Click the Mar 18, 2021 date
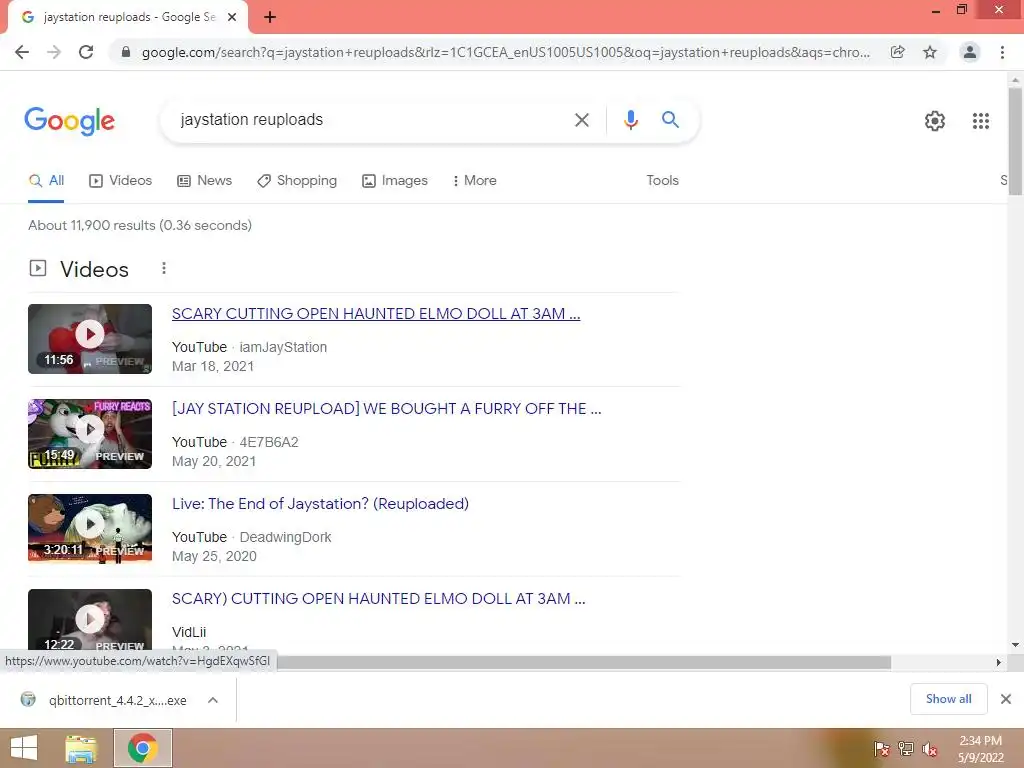 (x=213, y=366)
